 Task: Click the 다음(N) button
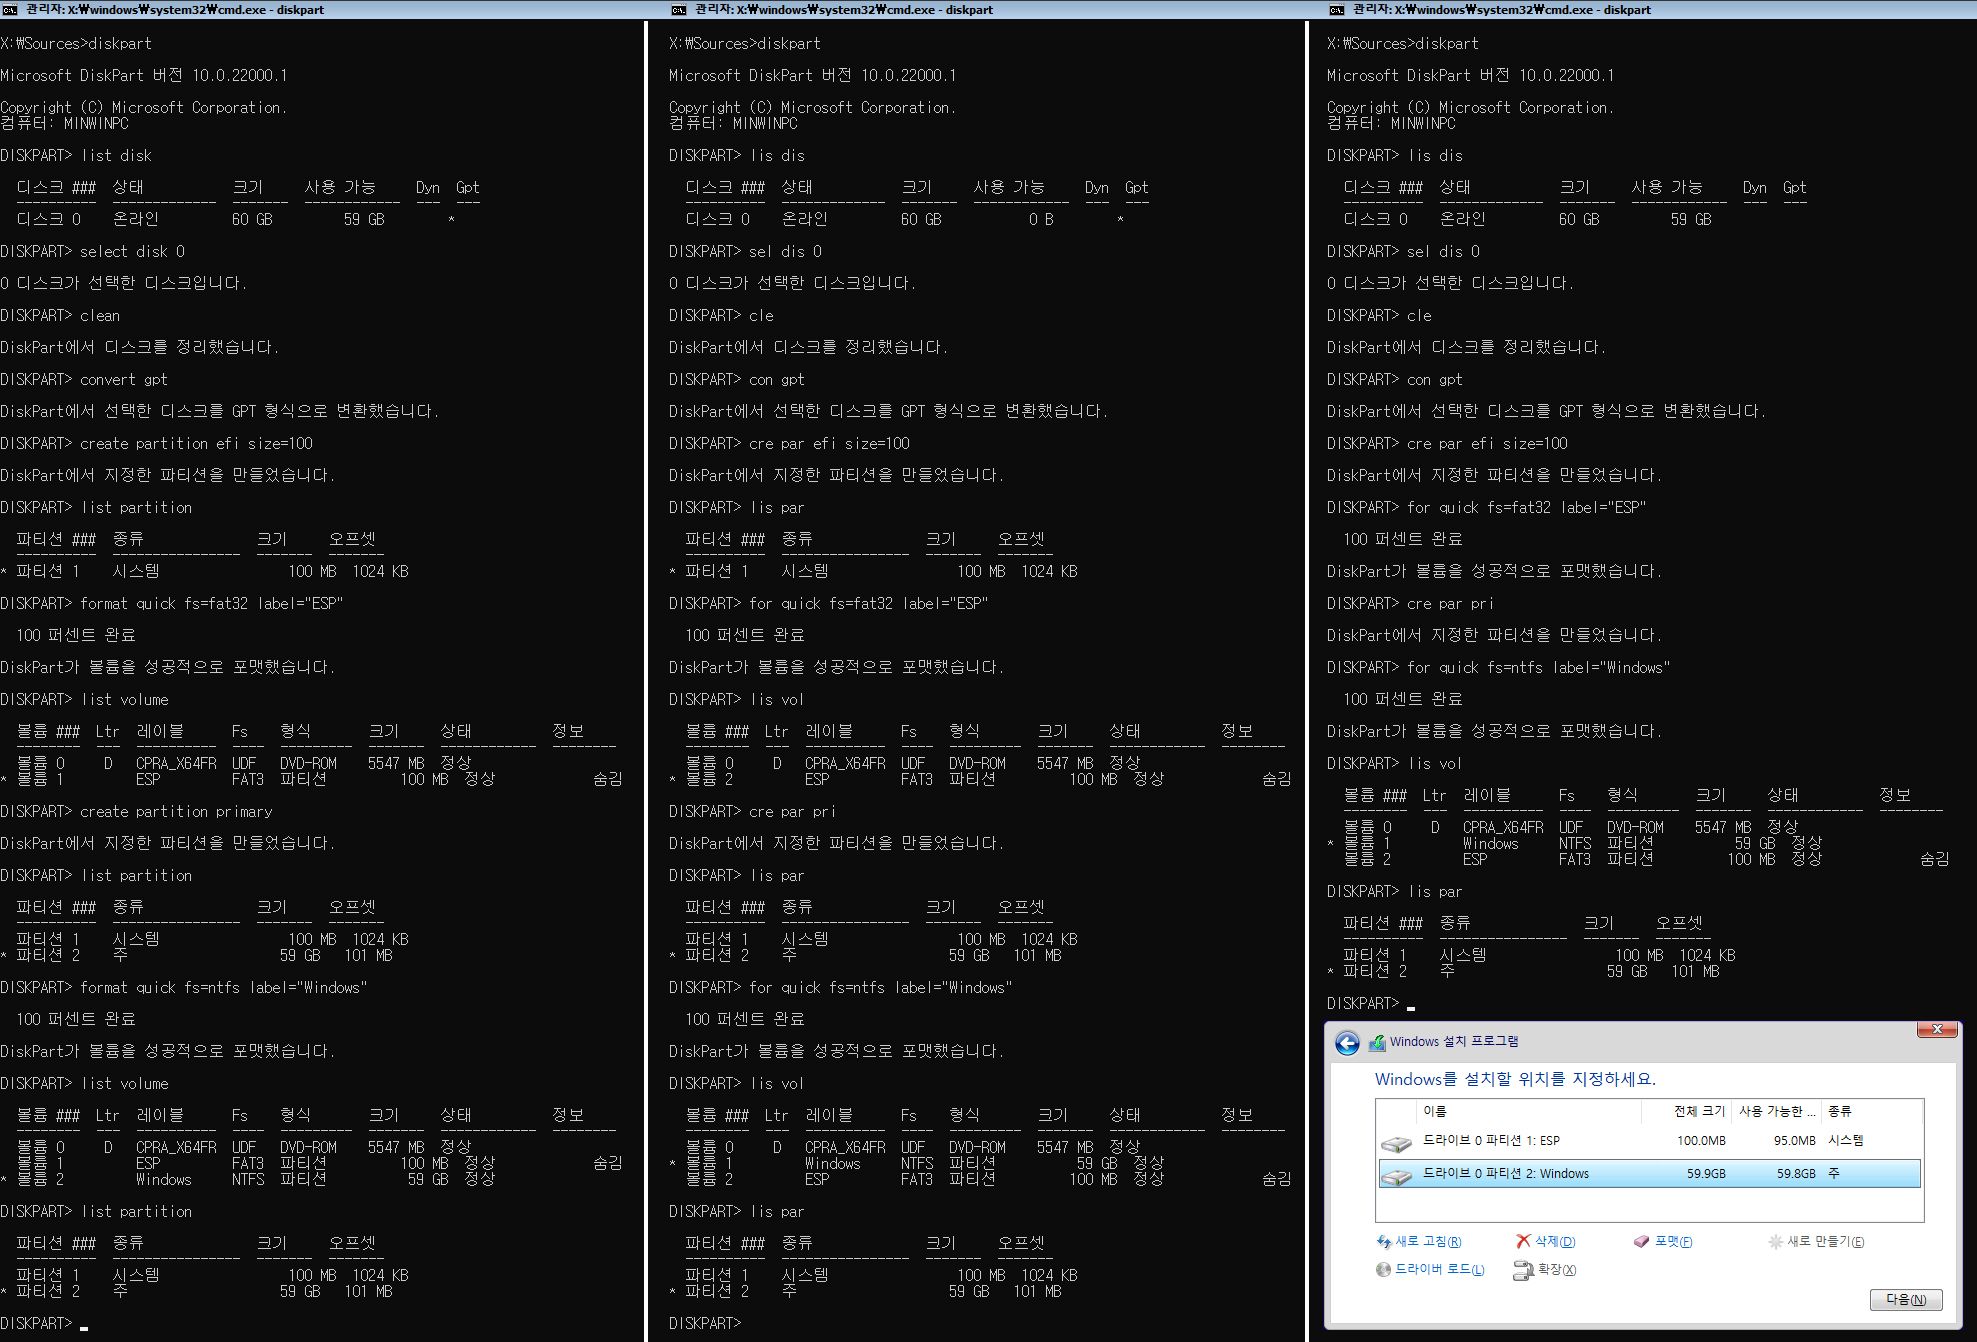coord(1906,1299)
